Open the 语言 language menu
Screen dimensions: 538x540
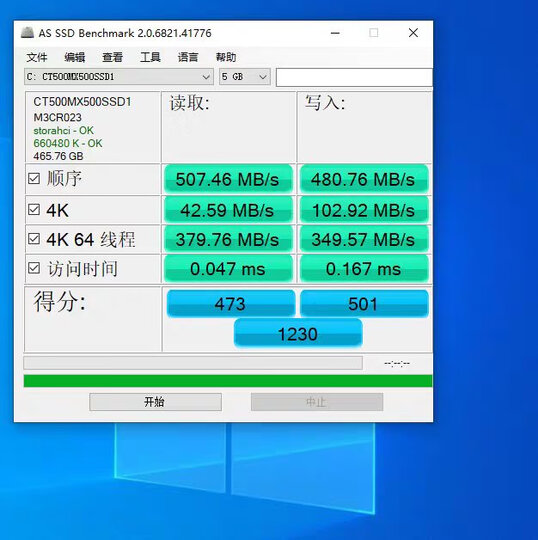pyautogui.click(x=188, y=57)
